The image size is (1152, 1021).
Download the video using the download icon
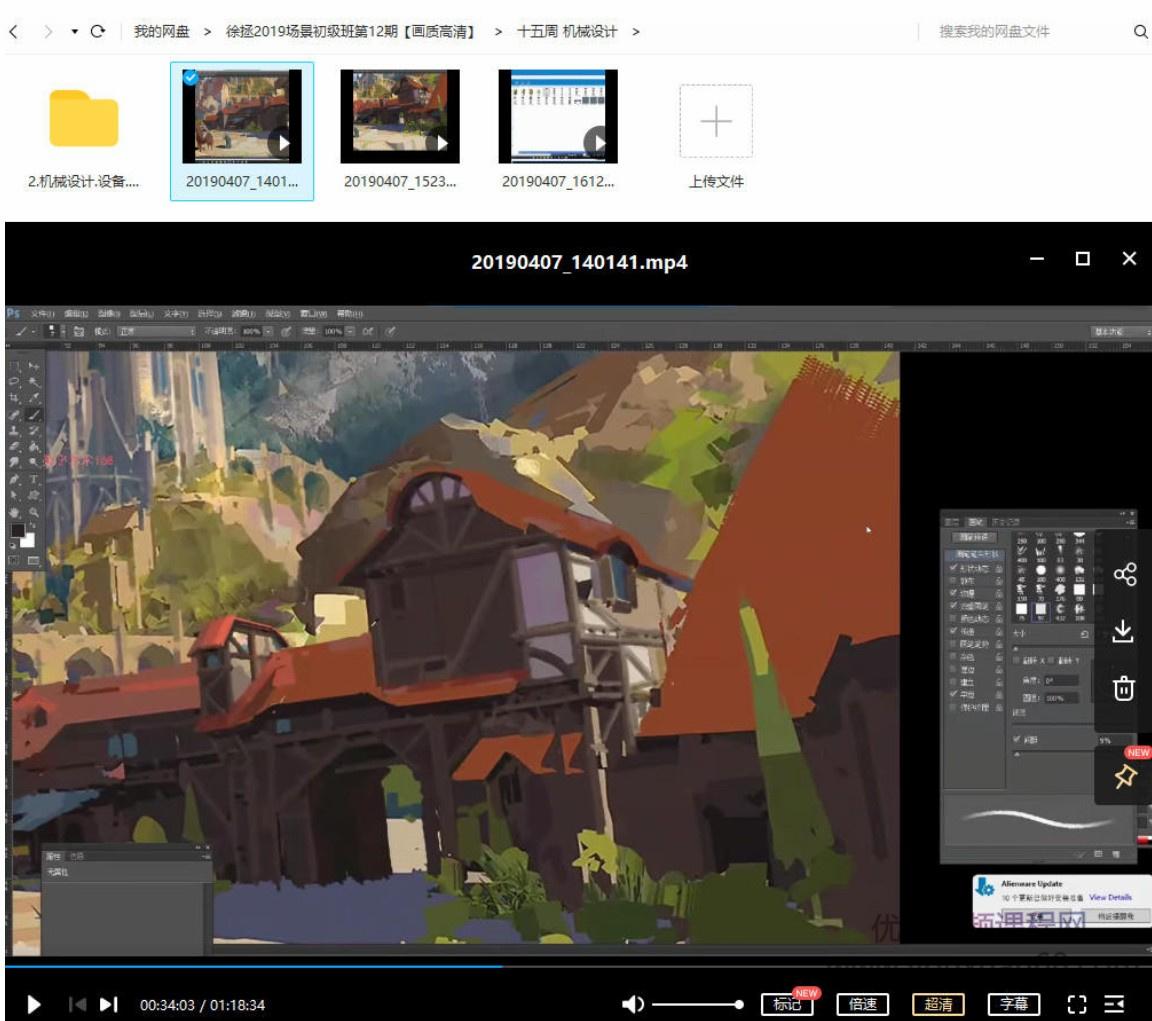(1125, 631)
